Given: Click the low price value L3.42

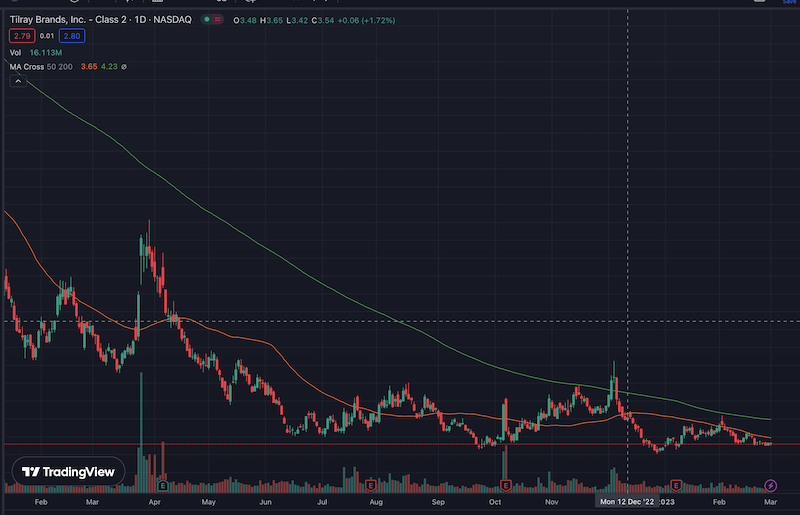Looking at the screenshot, I should (x=297, y=20).
